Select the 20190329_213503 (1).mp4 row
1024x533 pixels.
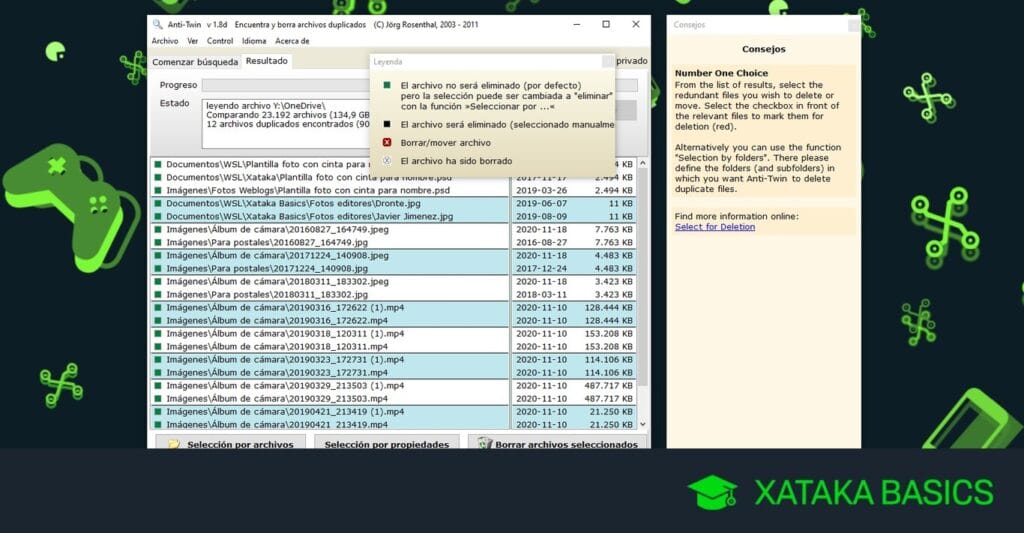point(392,385)
